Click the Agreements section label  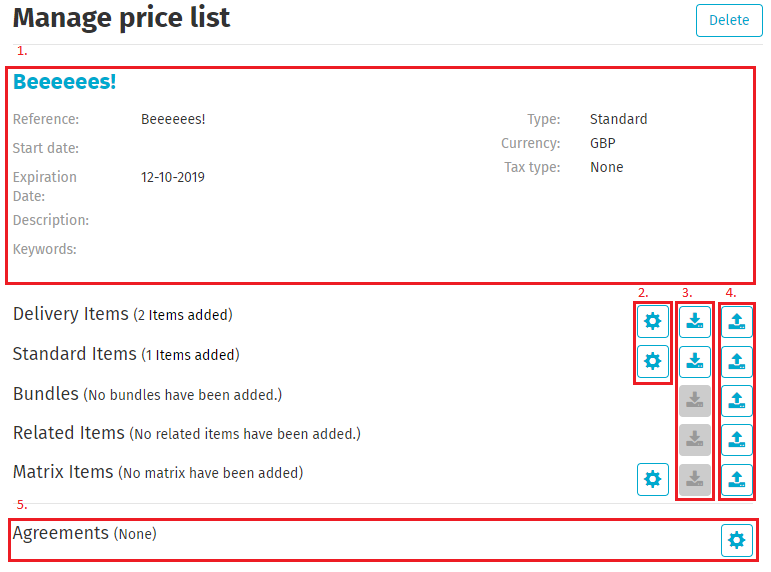60,533
